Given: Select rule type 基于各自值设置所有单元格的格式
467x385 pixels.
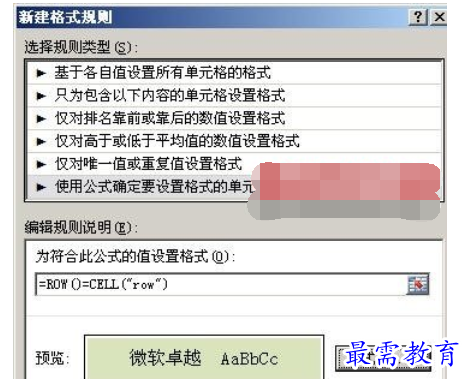Looking at the screenshot, I should pyautogui.click(x=234, y=73).
